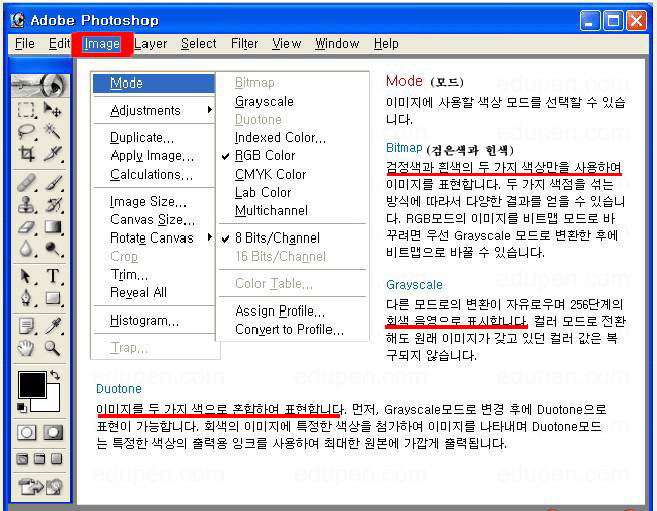Switch to Standard editing mode

click(x=27, y=433)
